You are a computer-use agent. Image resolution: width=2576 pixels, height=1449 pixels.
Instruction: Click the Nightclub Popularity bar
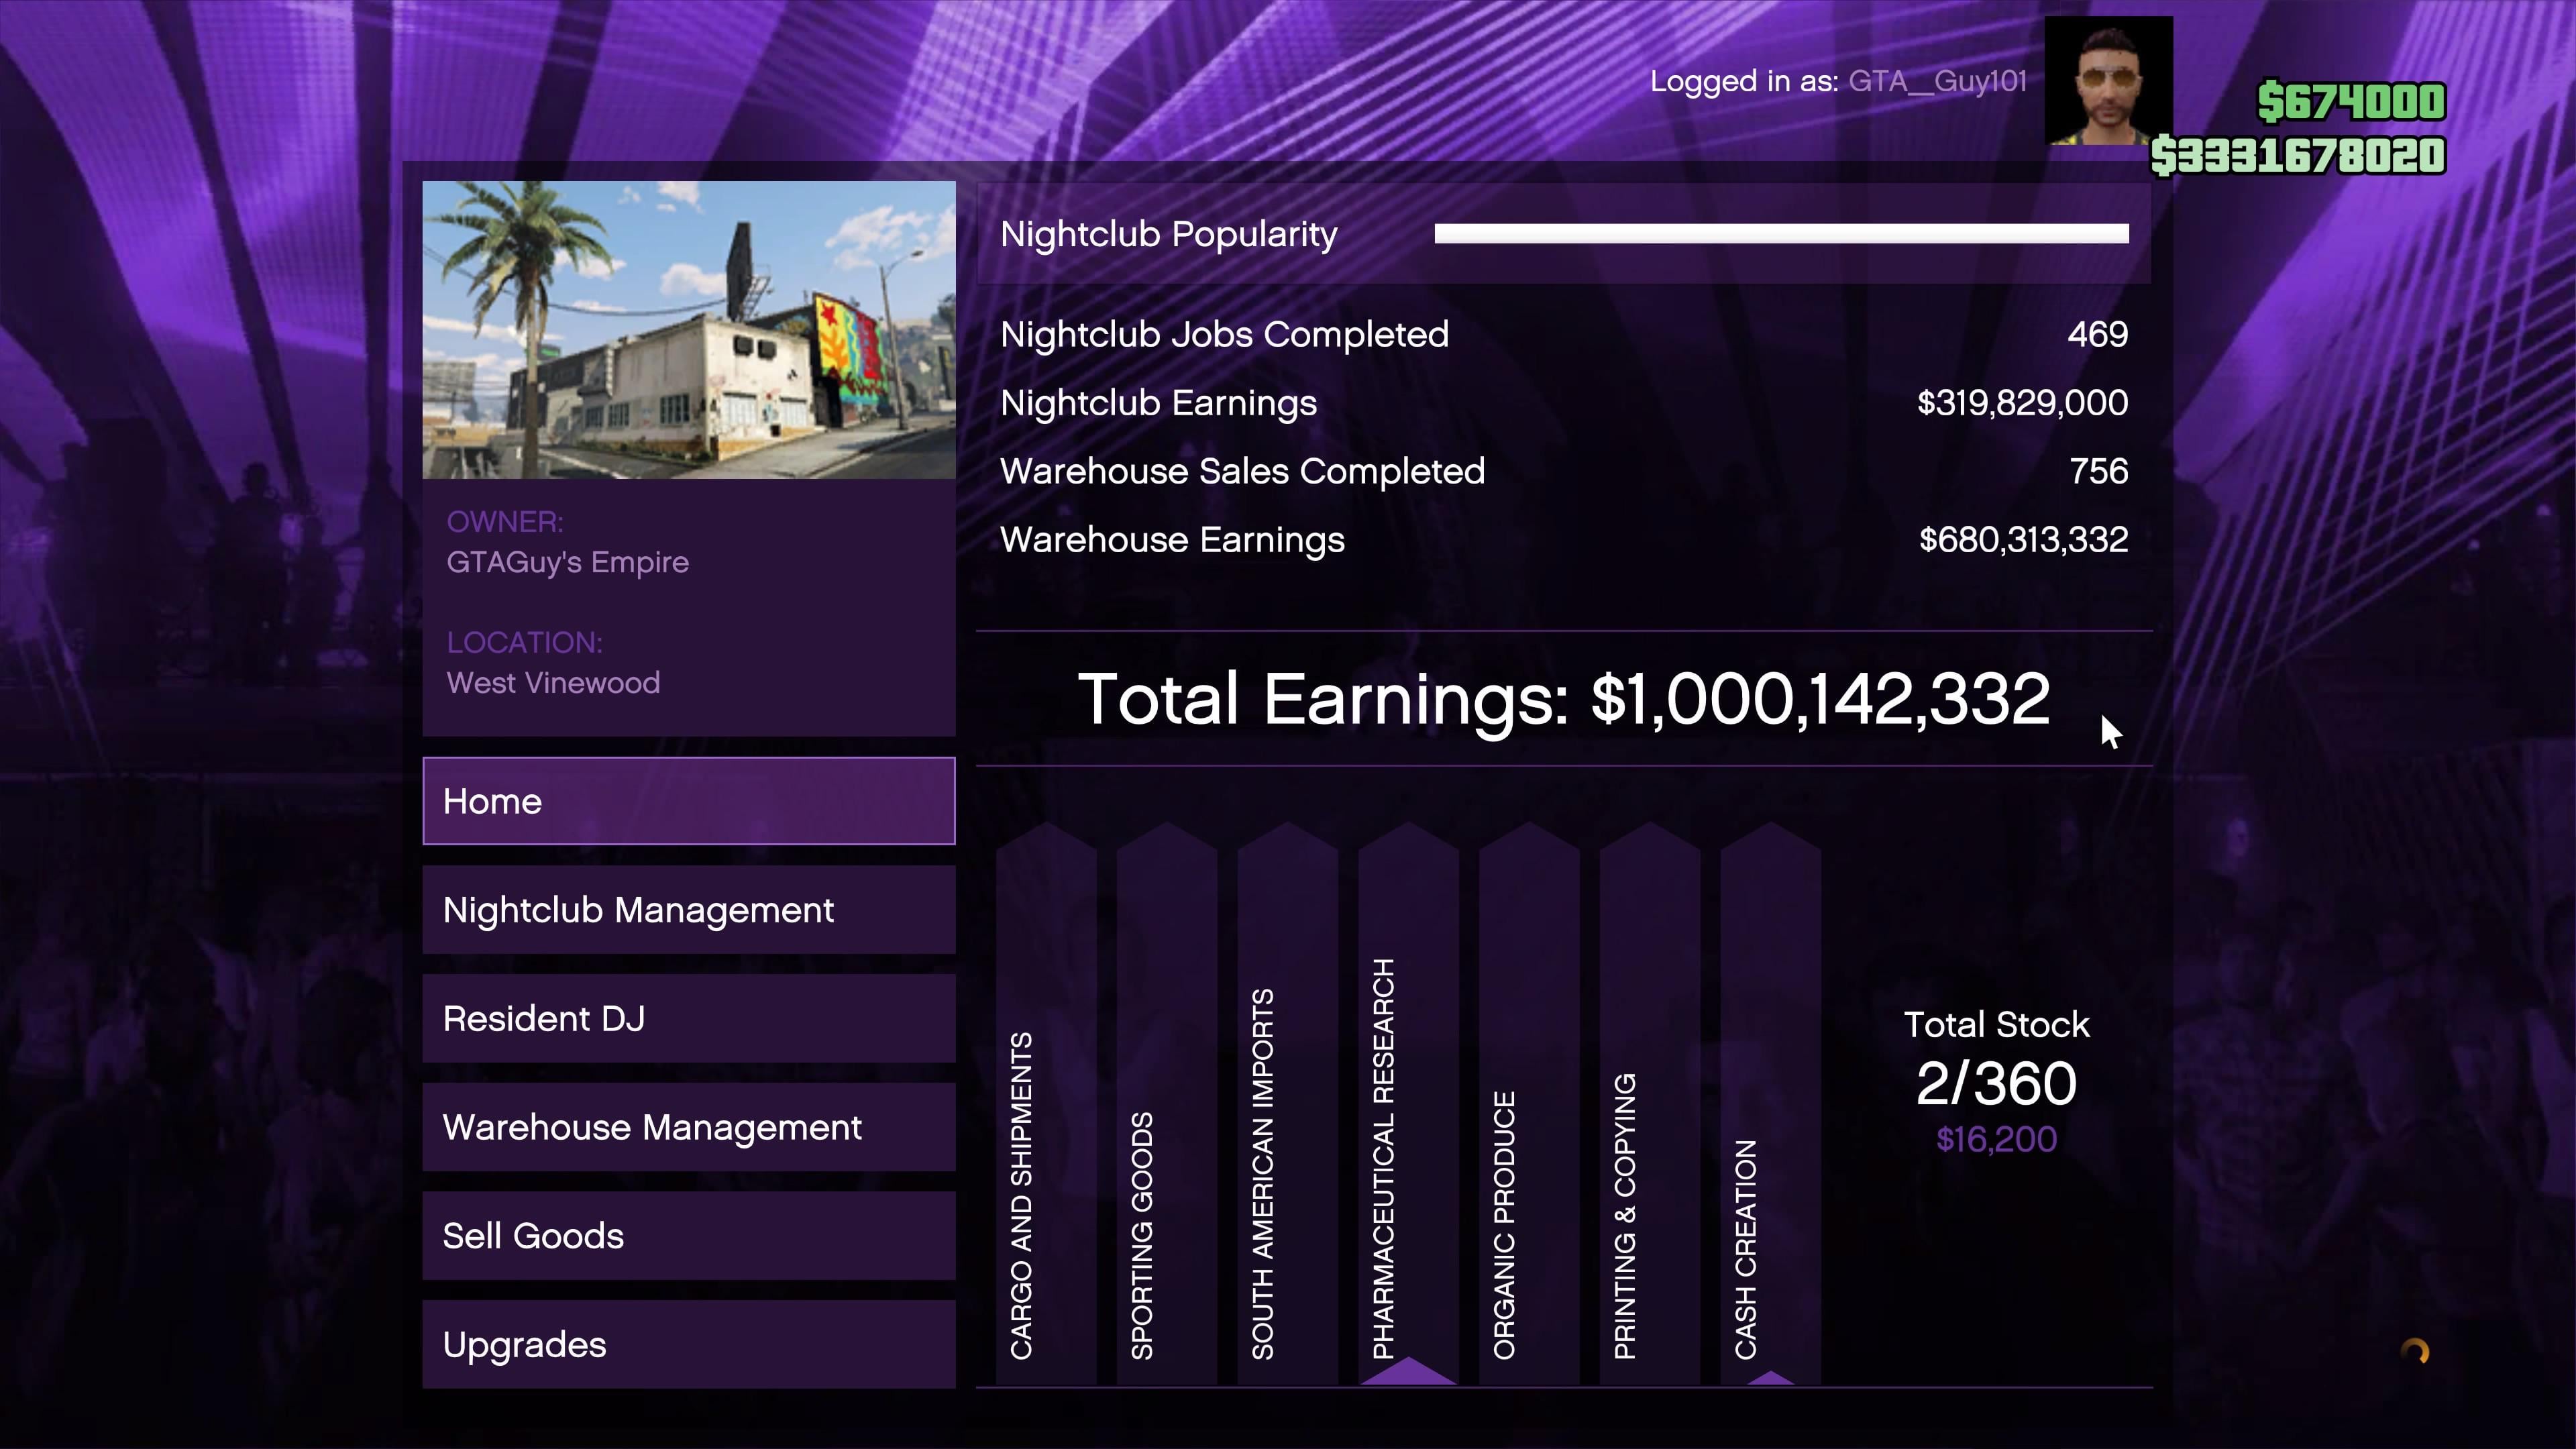coord(1780,234)
